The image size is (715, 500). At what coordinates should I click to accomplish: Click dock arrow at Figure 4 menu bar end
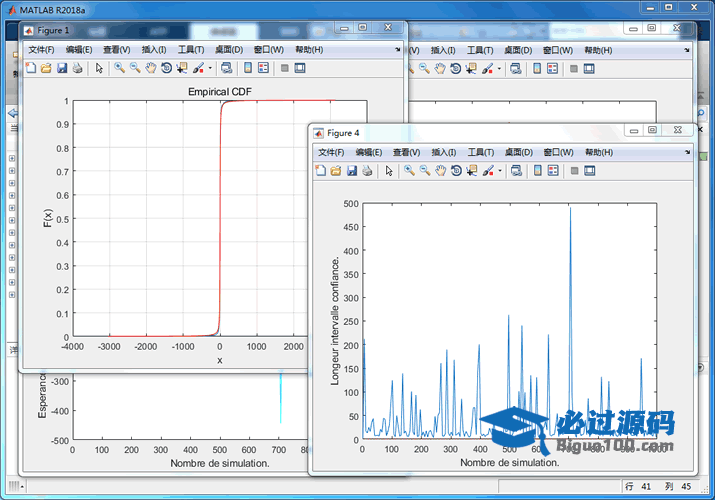click(x=687, y=152)
